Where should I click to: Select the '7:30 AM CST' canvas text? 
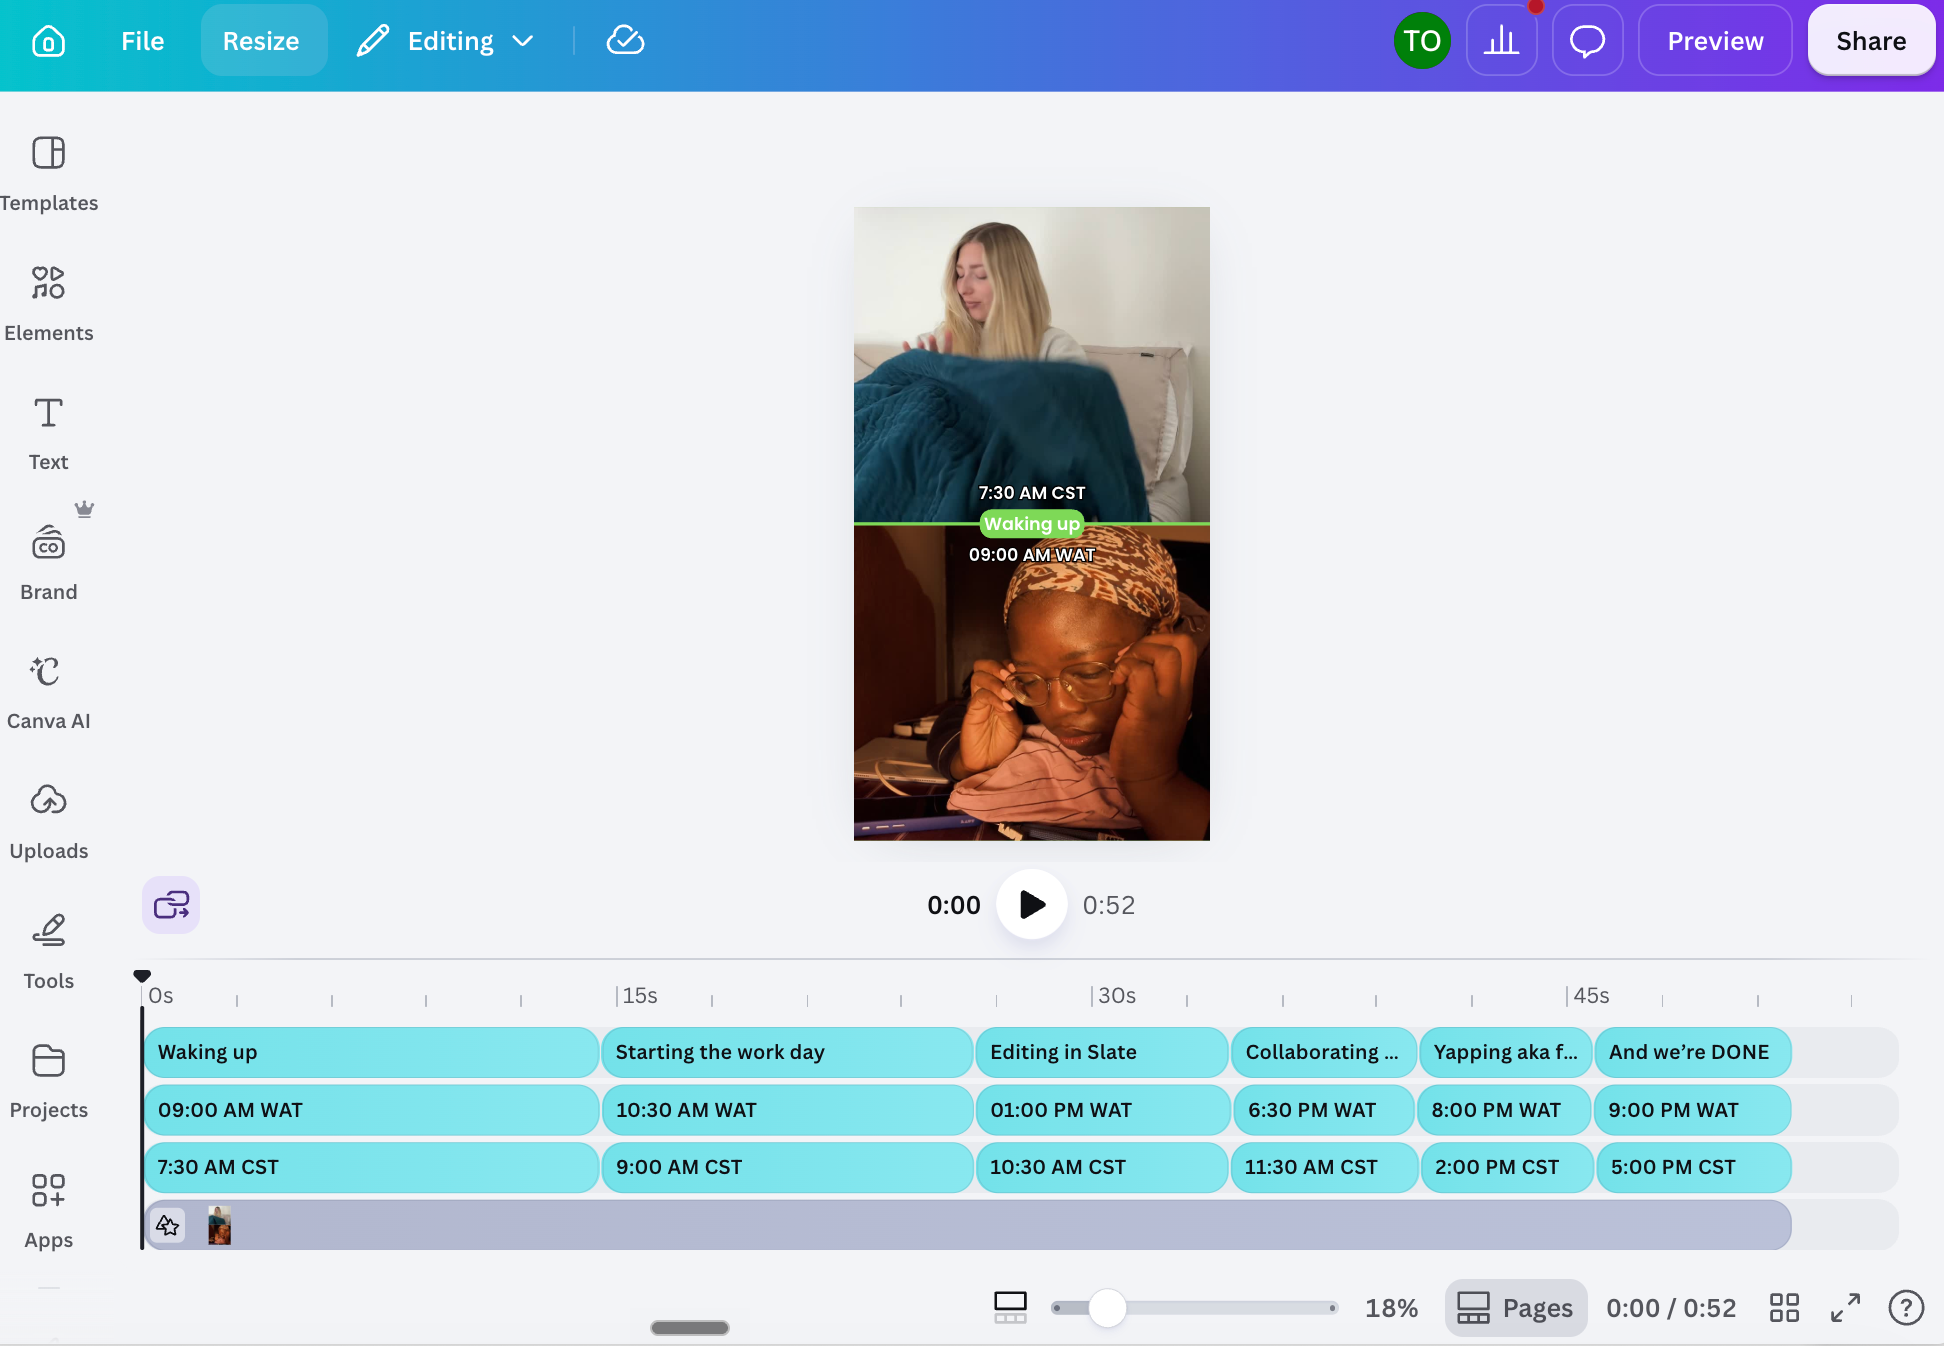pos(1032,493)
